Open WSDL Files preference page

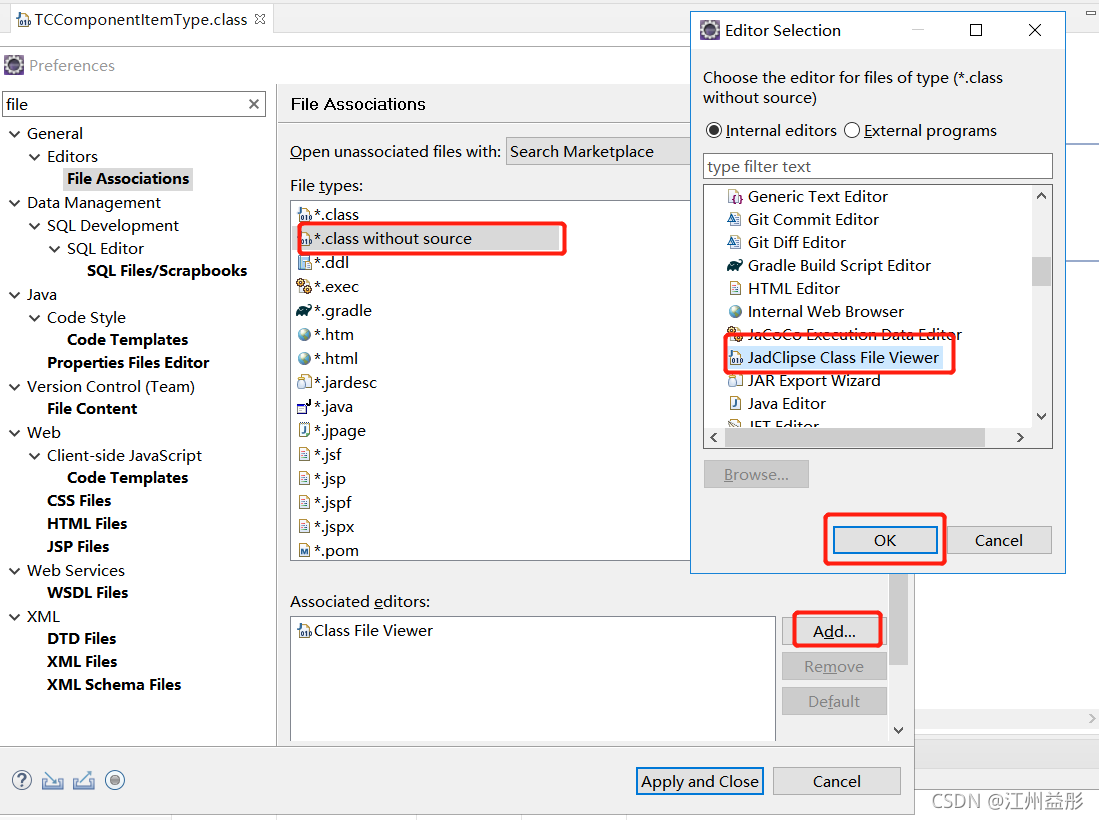88,592
